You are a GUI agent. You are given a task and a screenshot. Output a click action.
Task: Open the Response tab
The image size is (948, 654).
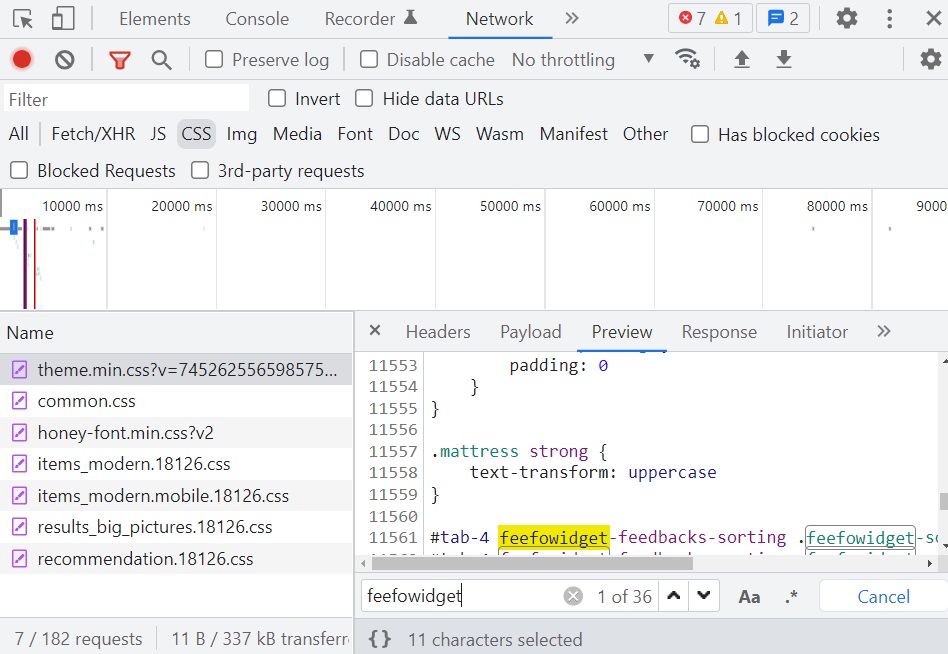718,331
